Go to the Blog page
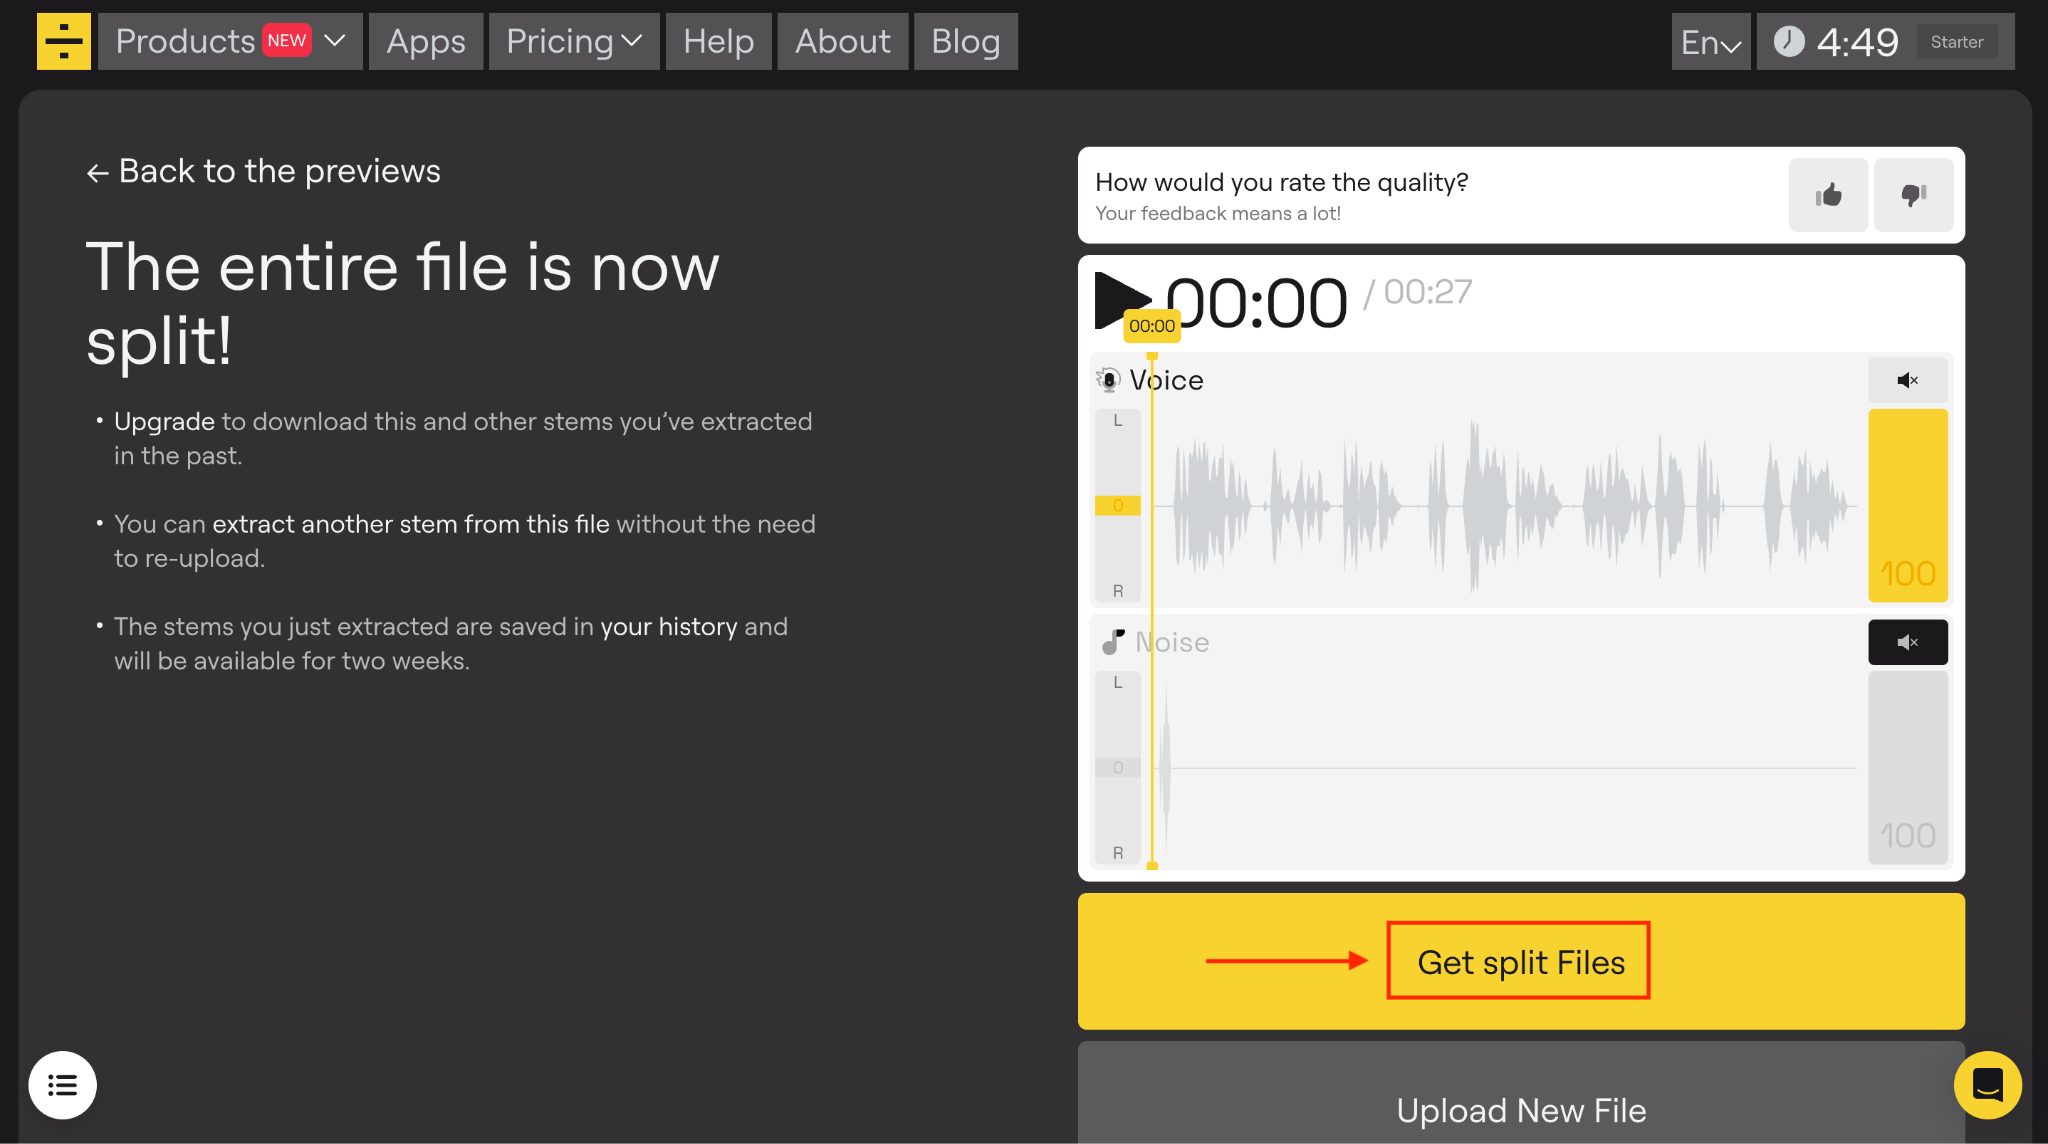2048x1144 pixels. (x=964, y=41)
